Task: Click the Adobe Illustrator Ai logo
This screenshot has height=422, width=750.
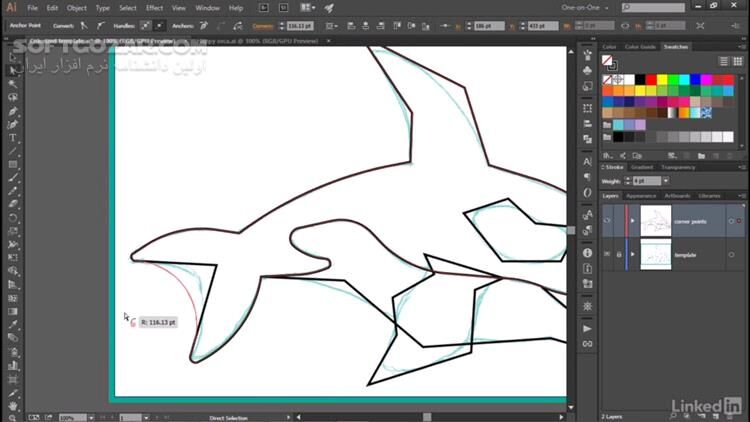Action: 12,8
